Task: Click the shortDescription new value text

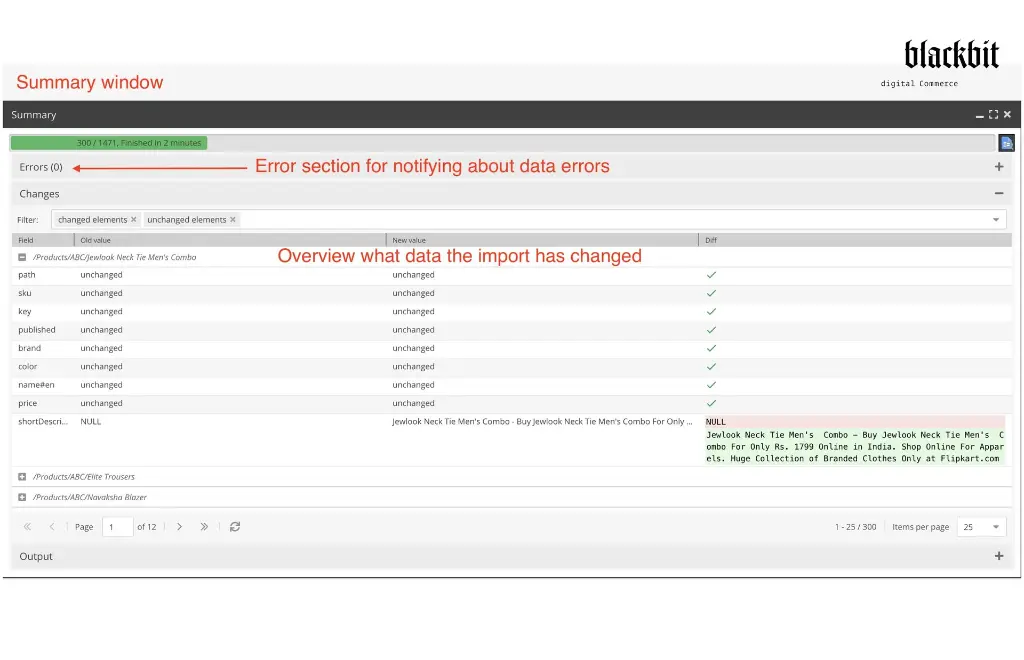Action: coord(542,422)
